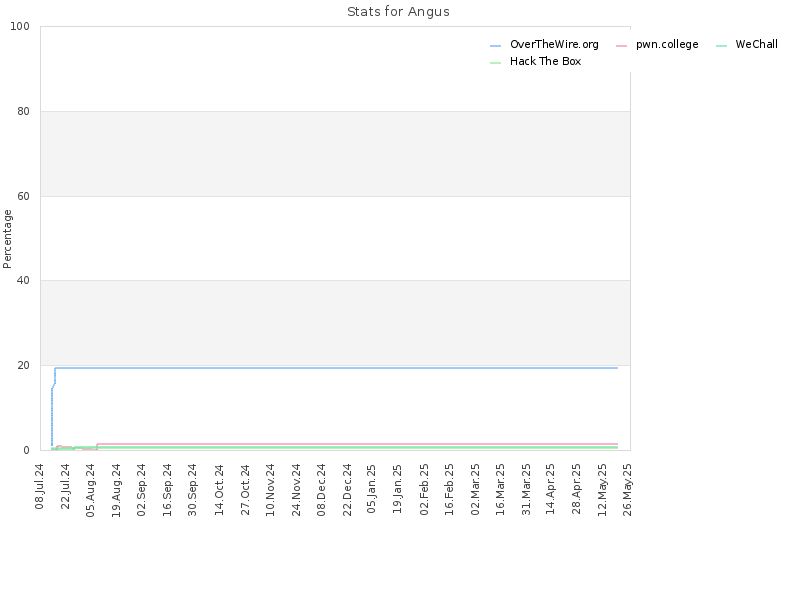Click the 60 y-axis tick label
This screenshot has height=600, width=800.
(x=23, y=196)
